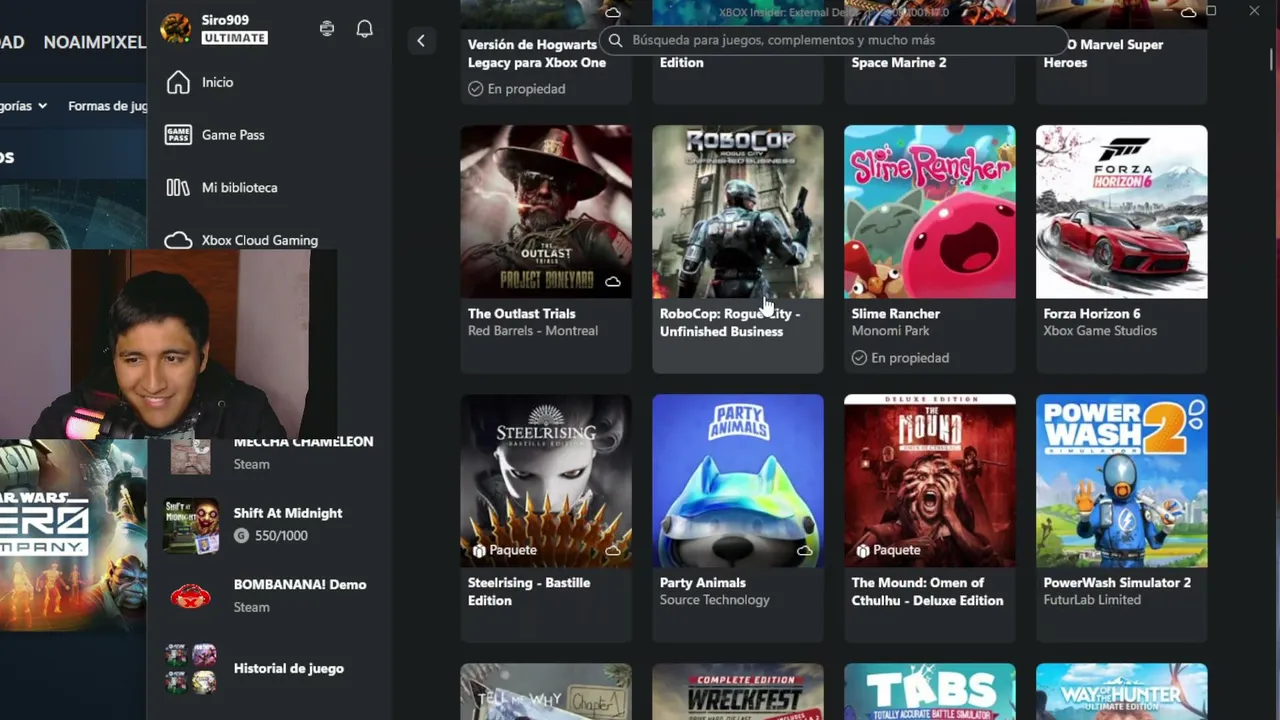Screen dimensions: 1280x720
Task: Open the BOMBANANA! Demo game icon
Action: [x=191, y=596]
